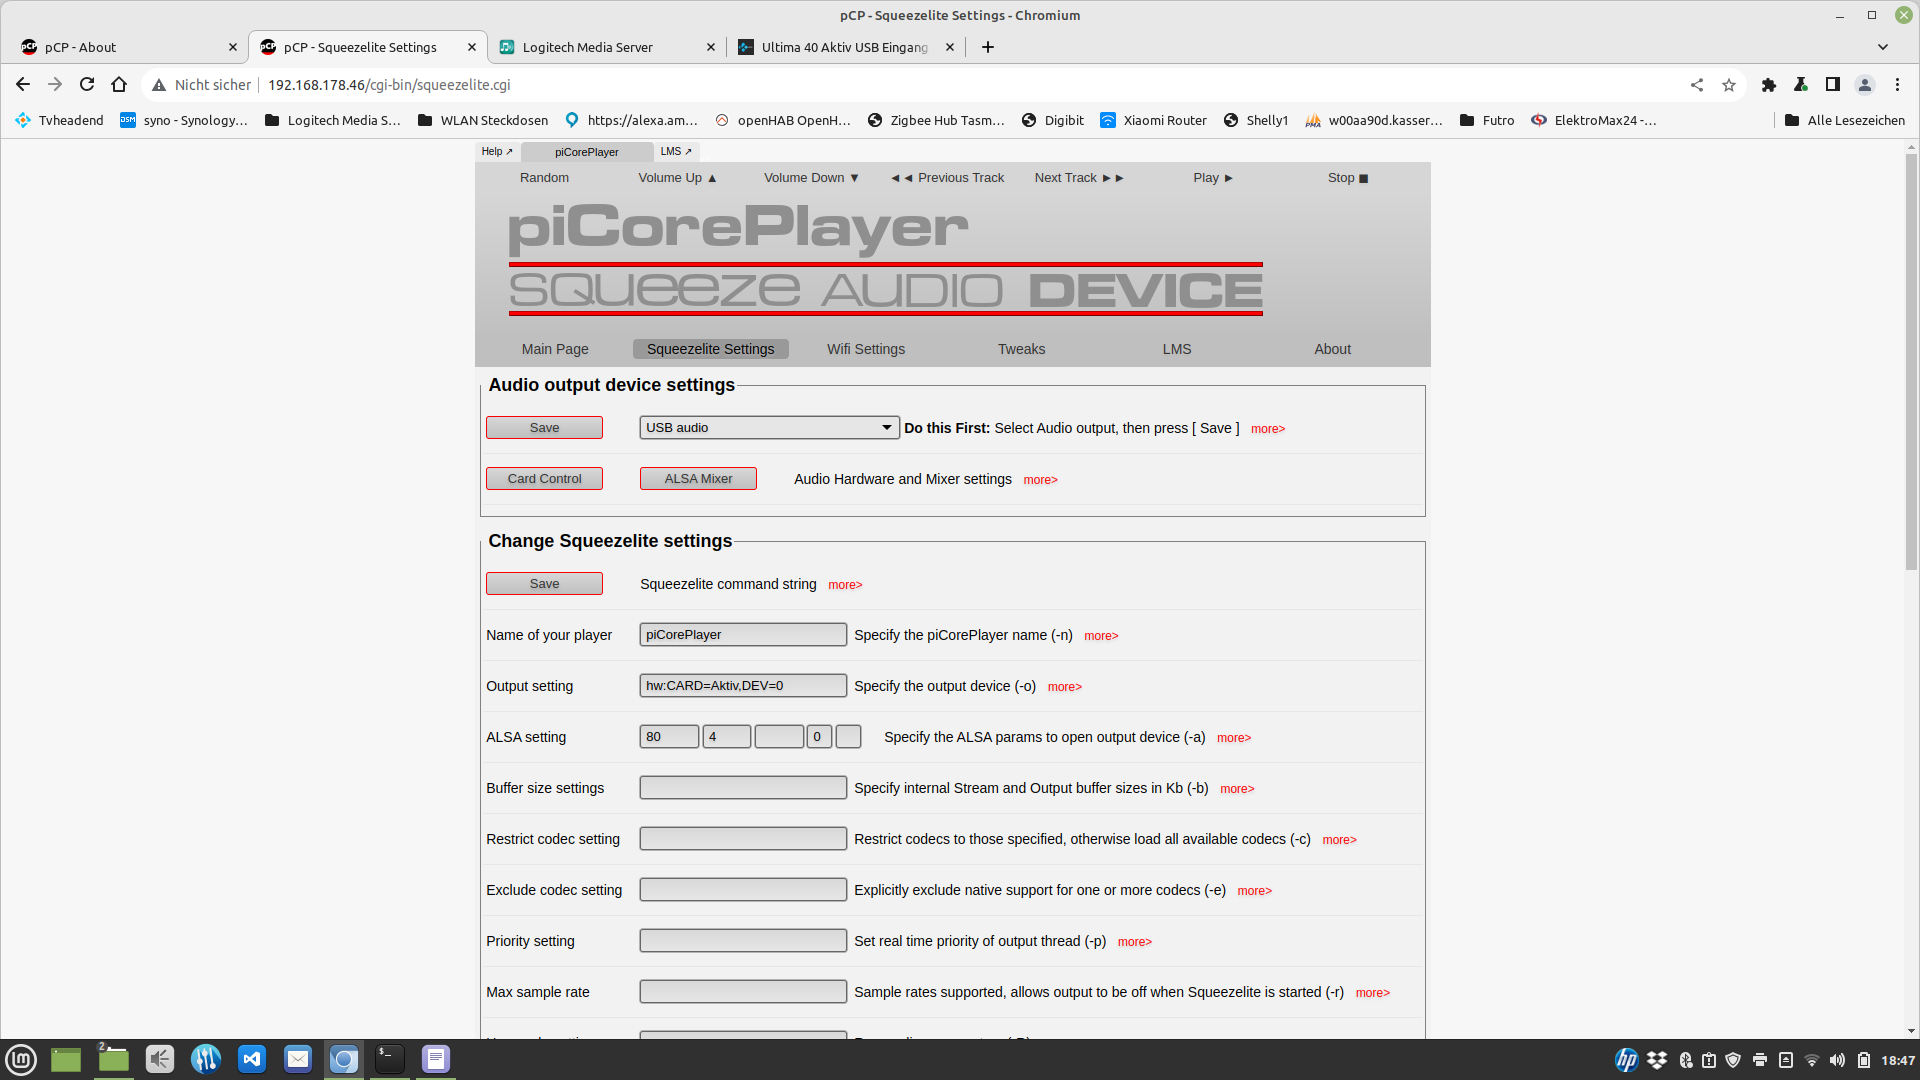Open the update shield tray icon
The height and width of the screenshot is (1080, 1920).
click(x=1733, y=1060)
